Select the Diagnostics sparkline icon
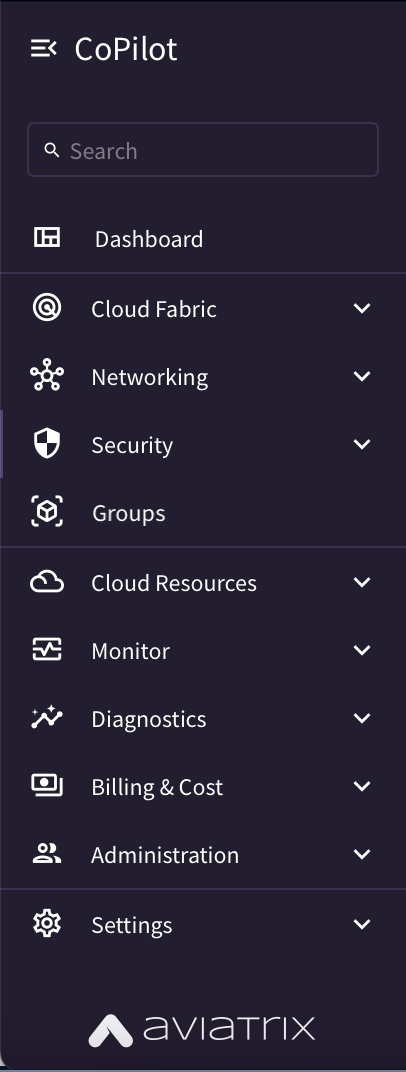Viewport: 406px width, 1072px height. 47,718
